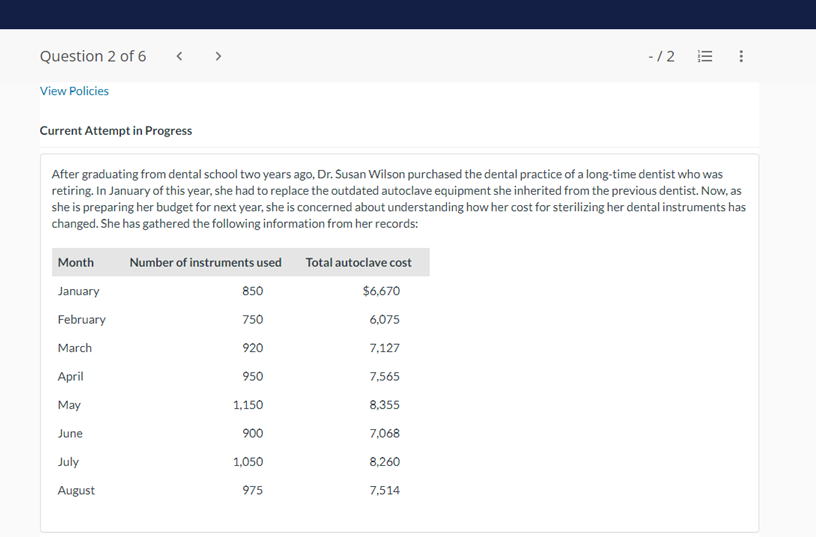The image size is (816, 537).
Task: Select the 'April' row label
Action: pos(71,376)
